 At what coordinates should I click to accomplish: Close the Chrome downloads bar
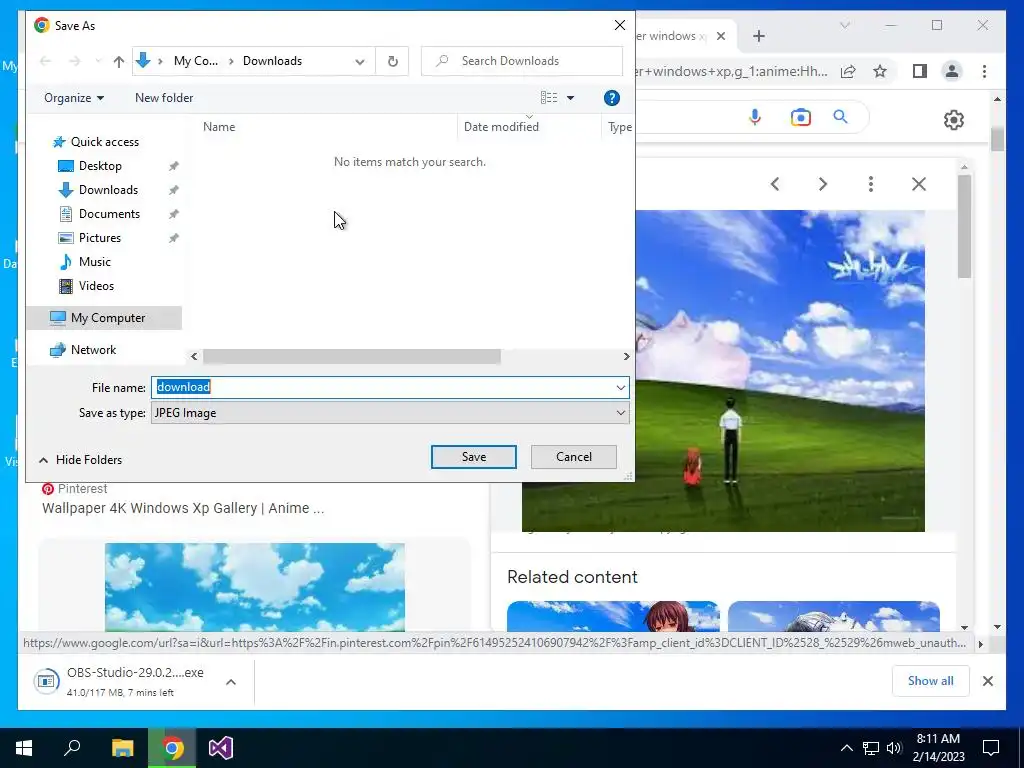coord(987,681)
